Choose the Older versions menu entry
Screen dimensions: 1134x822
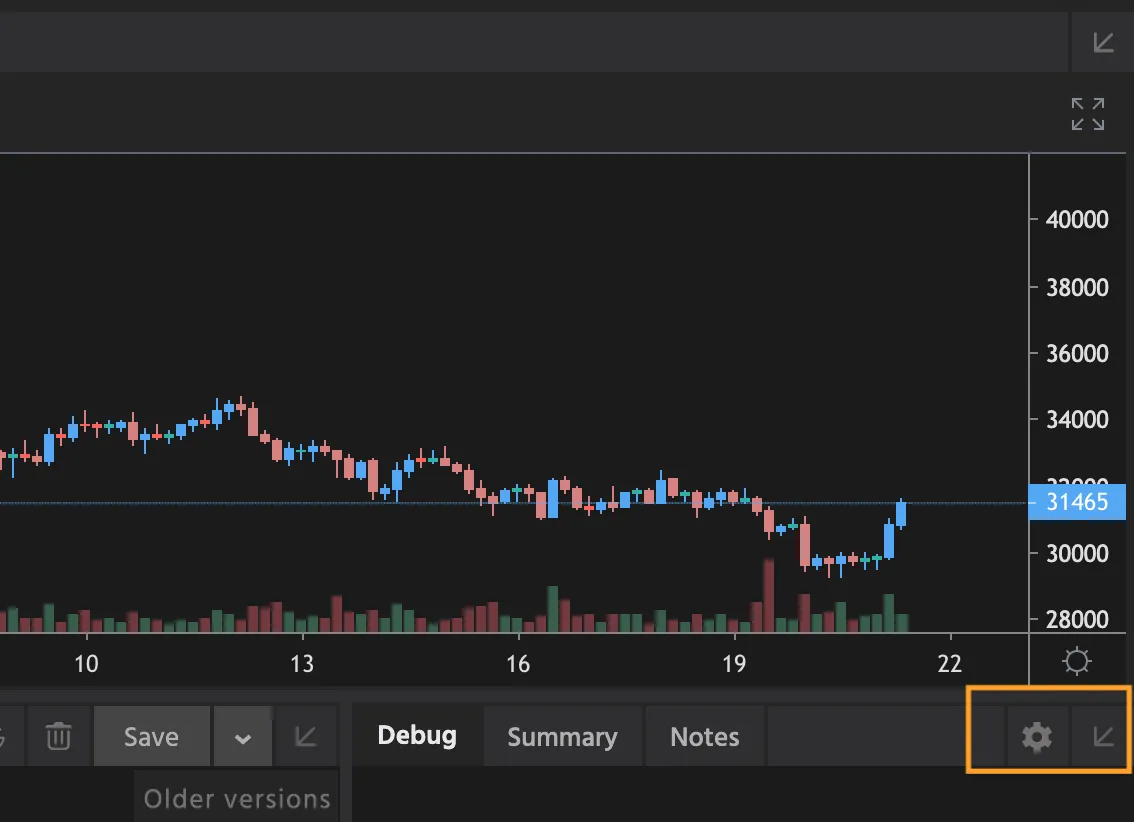tap(236, 798)
